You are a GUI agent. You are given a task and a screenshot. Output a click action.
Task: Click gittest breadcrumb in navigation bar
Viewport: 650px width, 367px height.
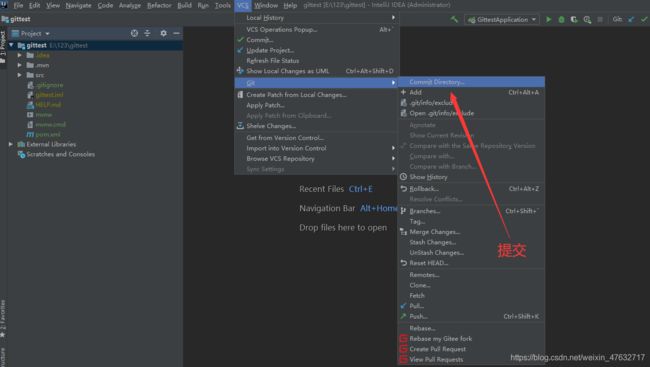coord(16,19)
